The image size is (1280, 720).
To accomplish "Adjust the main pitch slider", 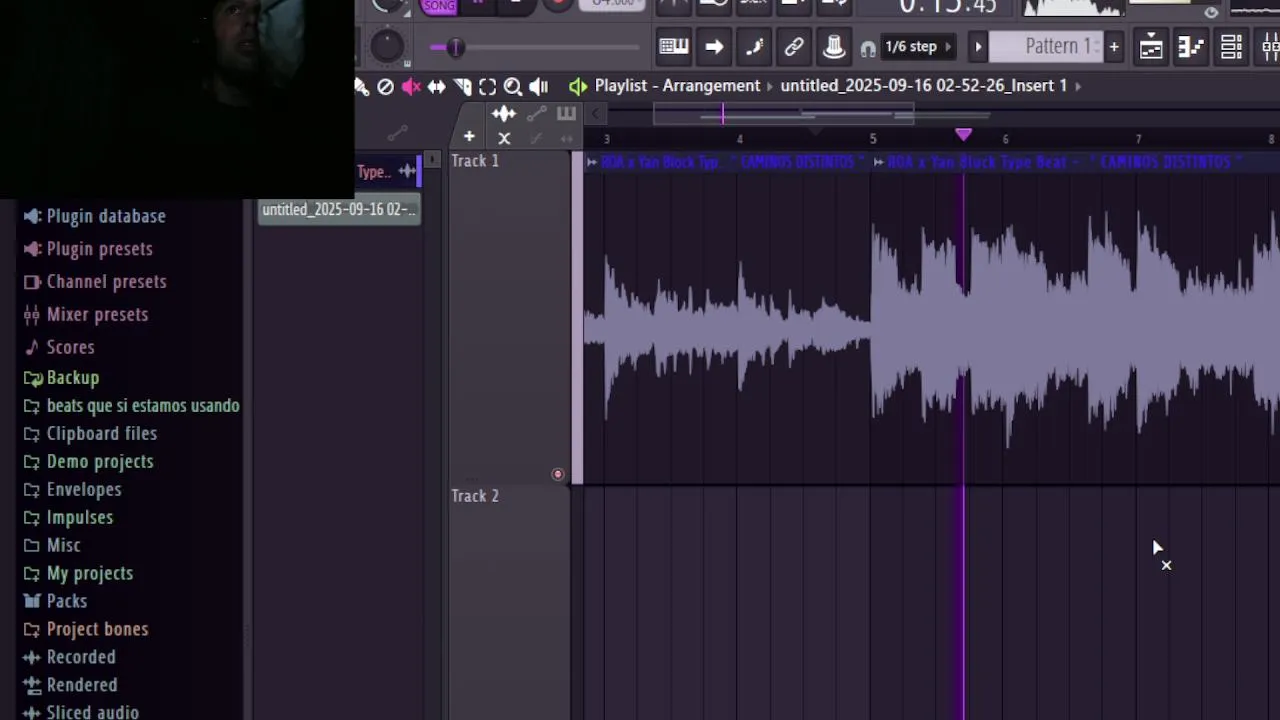I will (x=535, y=47).
